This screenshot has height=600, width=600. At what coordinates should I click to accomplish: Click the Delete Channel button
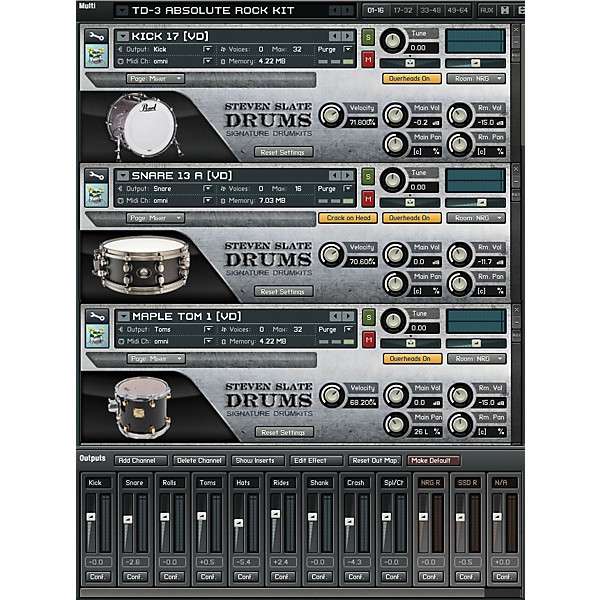click(199, 460)
